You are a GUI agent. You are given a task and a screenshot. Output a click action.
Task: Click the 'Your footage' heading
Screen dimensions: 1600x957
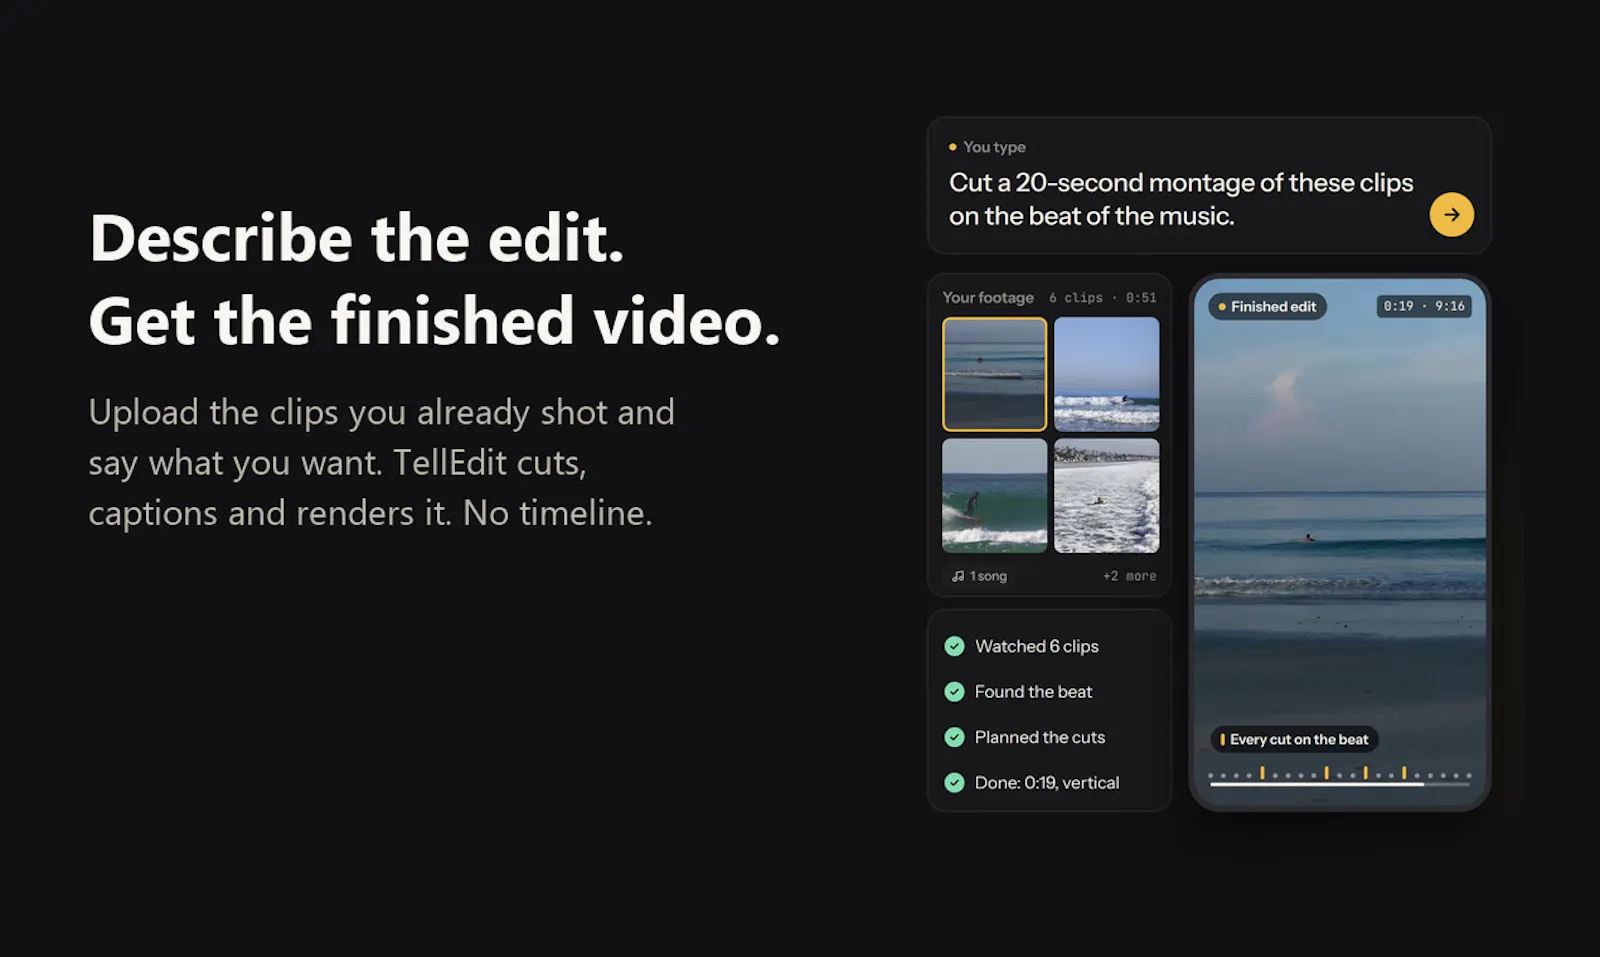988,297
